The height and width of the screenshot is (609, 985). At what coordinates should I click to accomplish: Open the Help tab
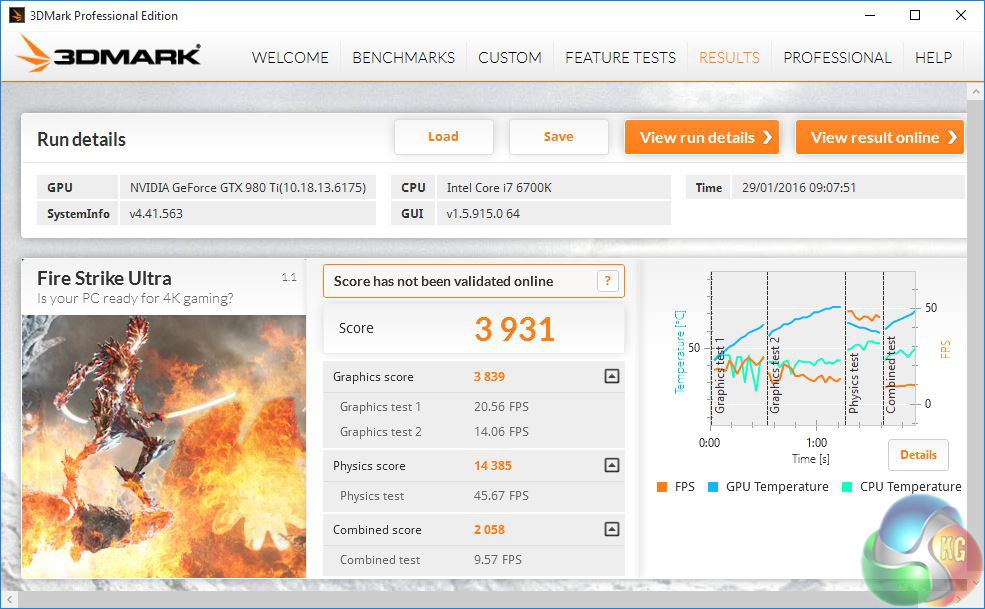(x=933, y=57)
